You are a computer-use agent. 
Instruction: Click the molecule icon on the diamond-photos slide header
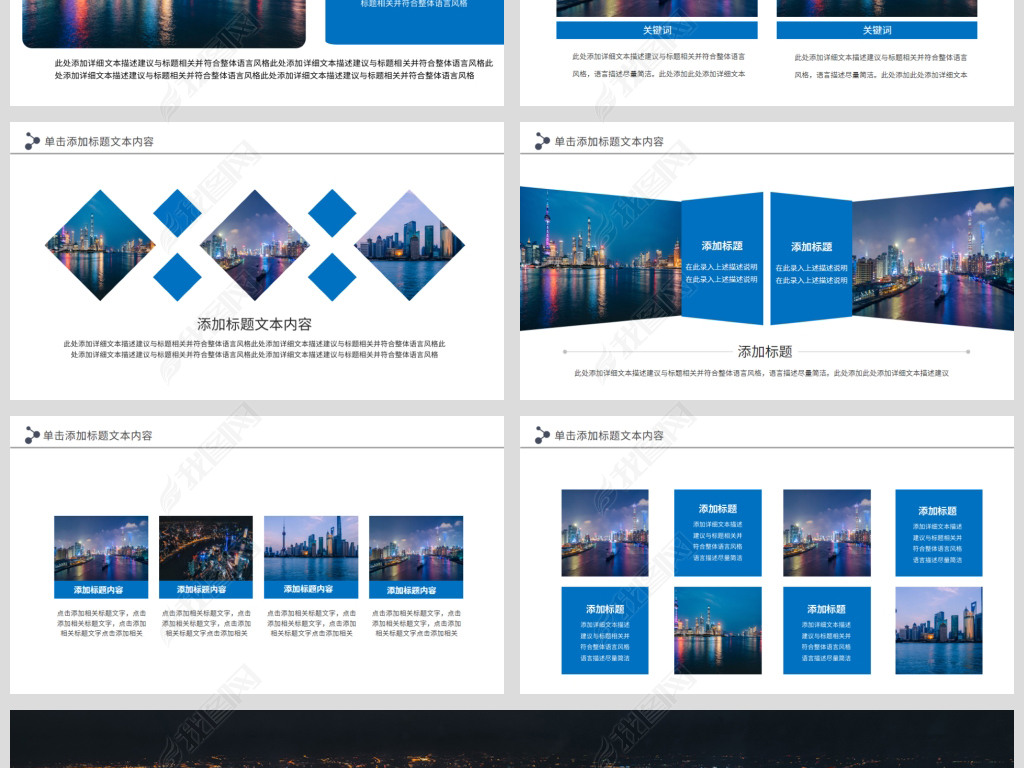[x=32, y=142]
